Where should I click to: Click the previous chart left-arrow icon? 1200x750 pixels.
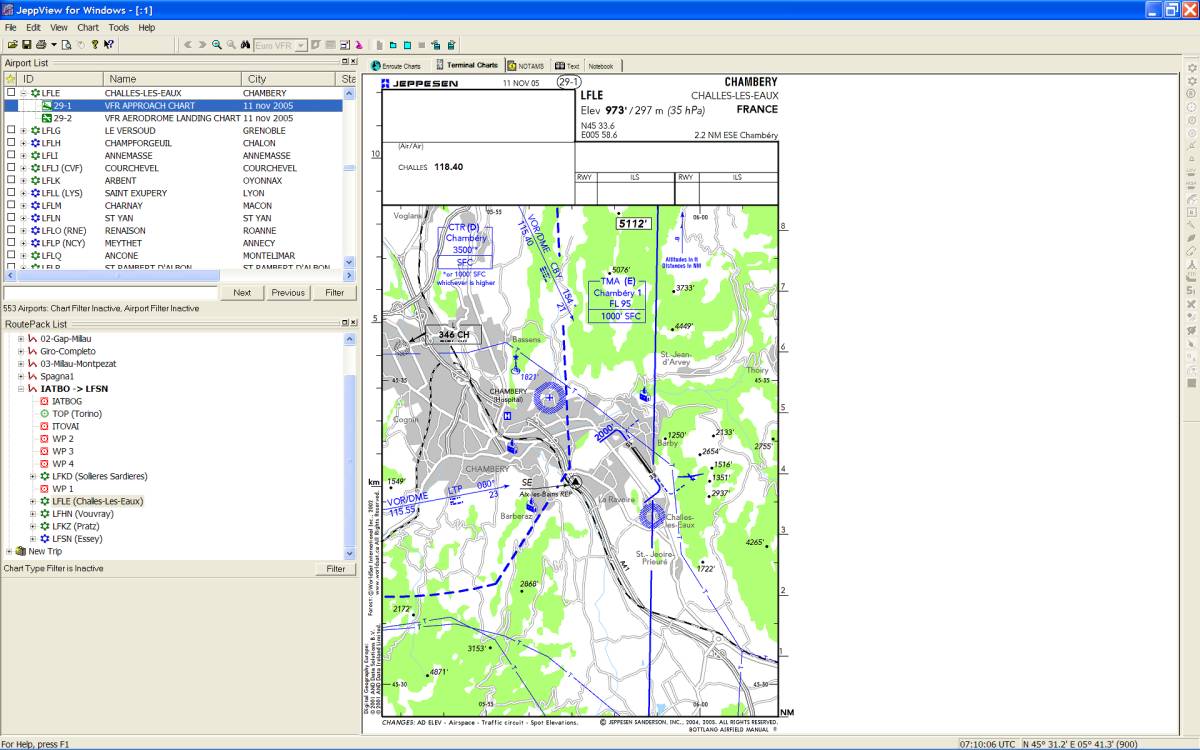coord(188,45)
